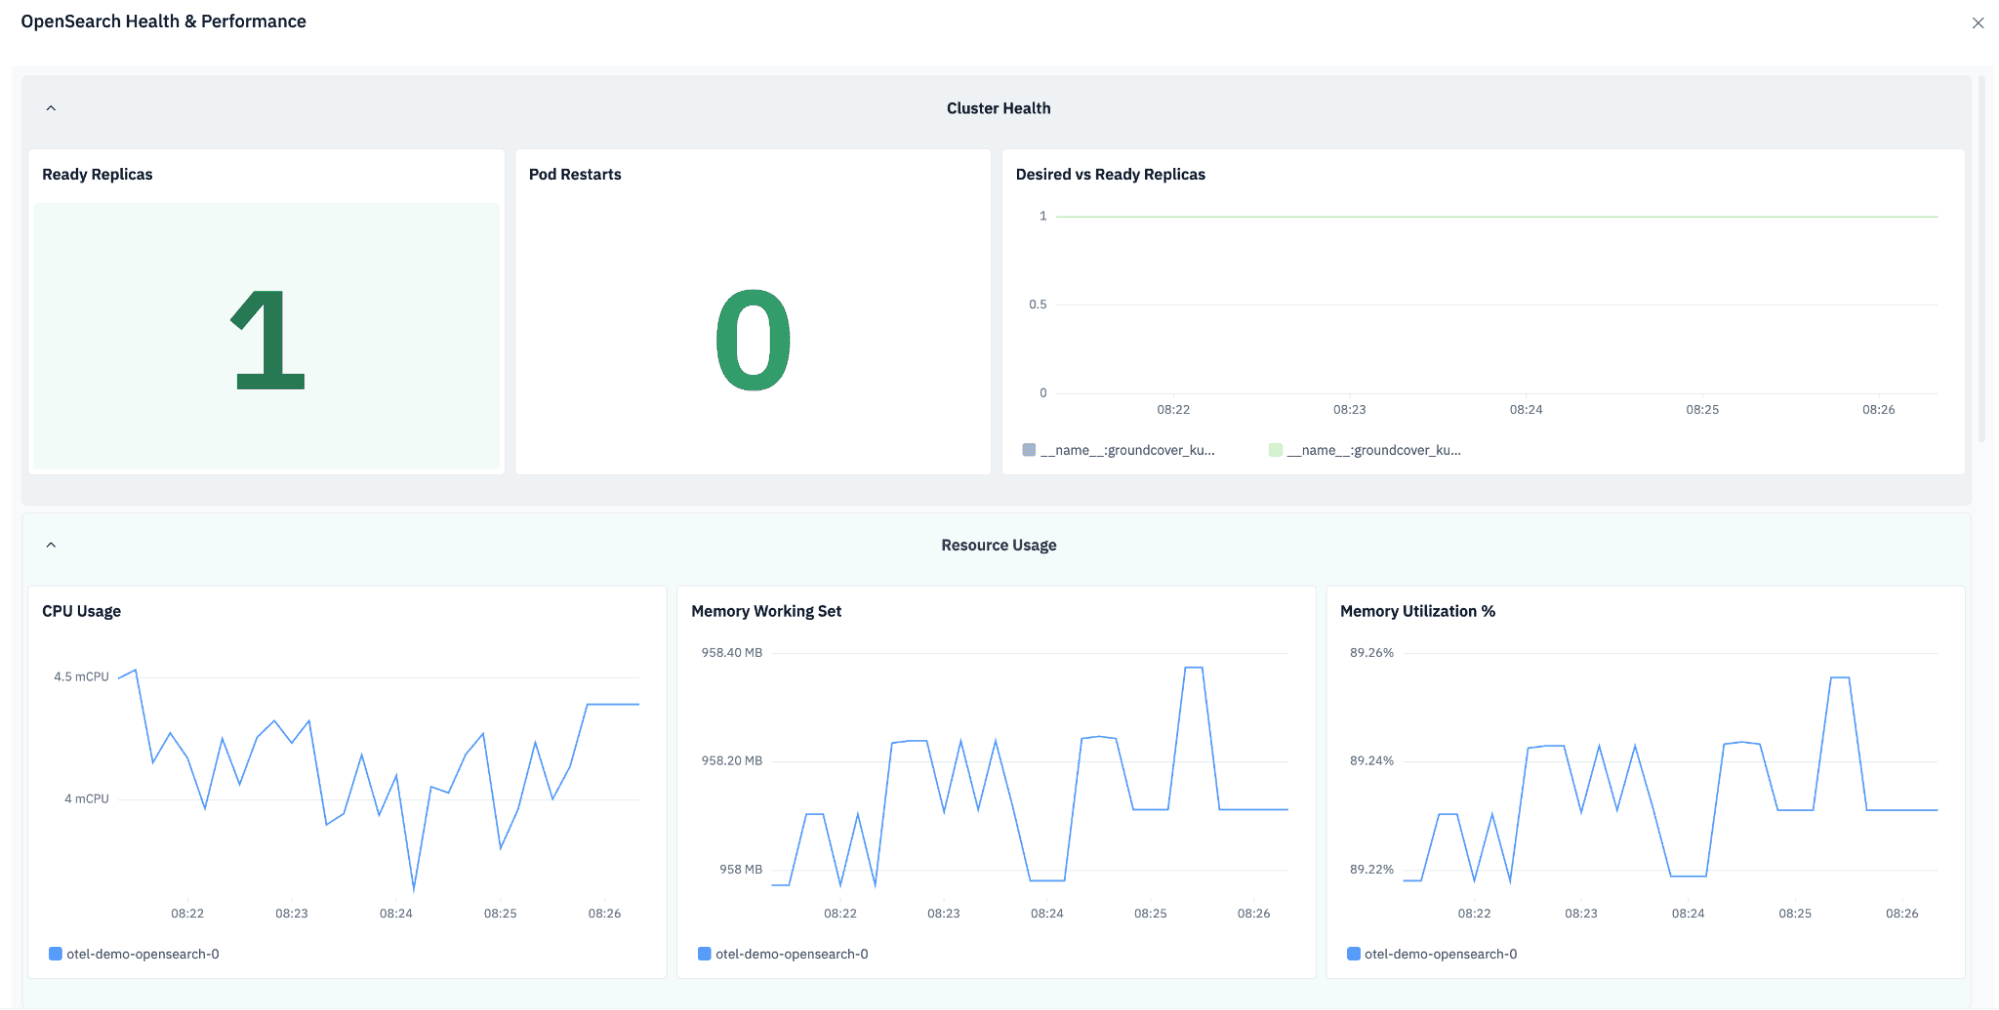Close the OpenSearch Health & Performance dashboard
1999x1010 pixels.
[1977, 23]
